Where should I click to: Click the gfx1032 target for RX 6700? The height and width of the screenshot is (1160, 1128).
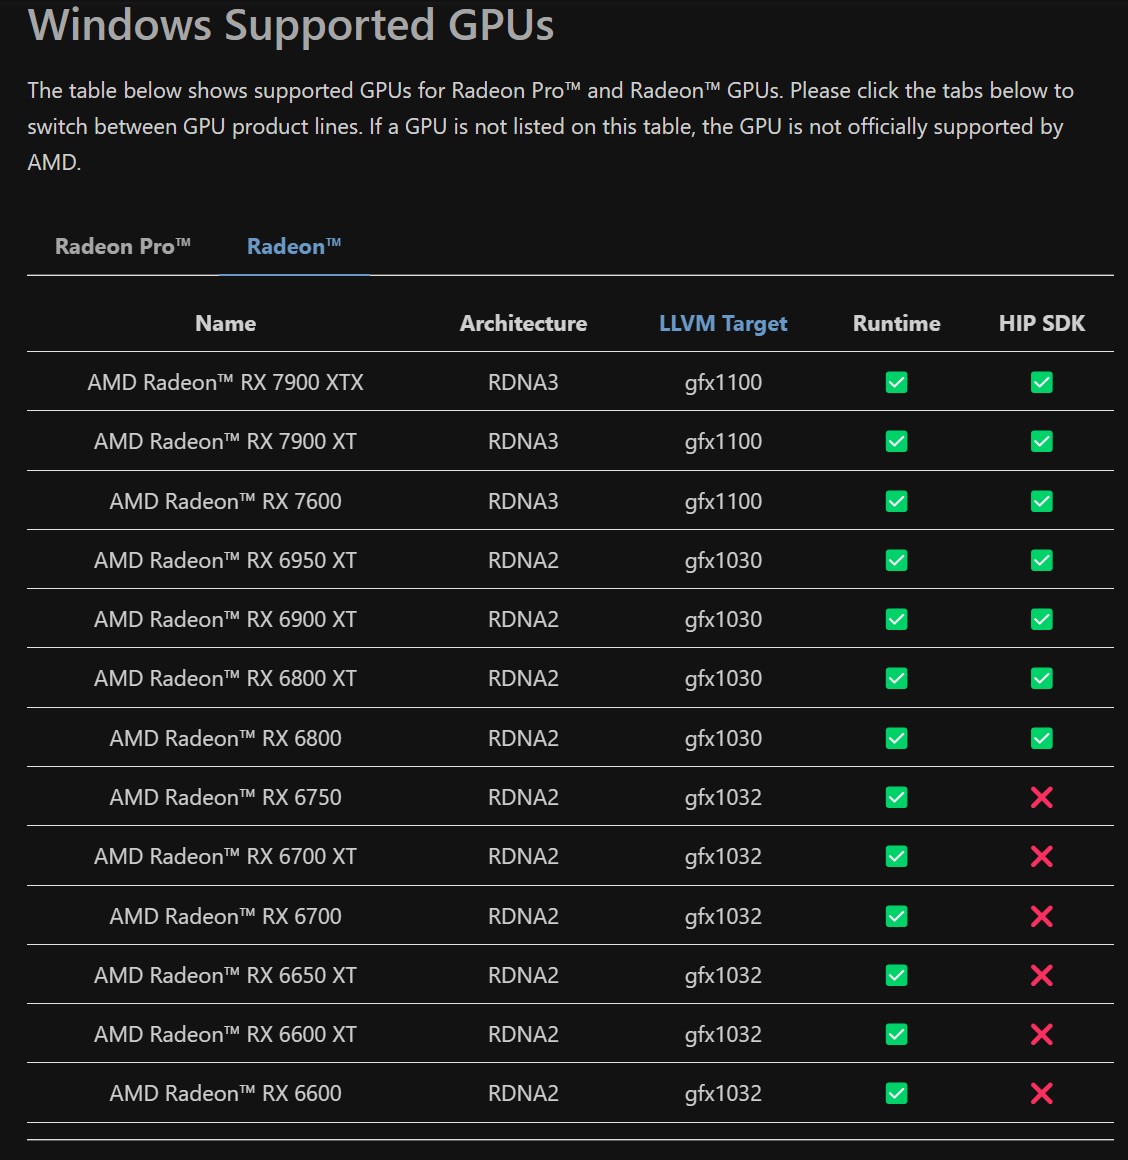point(723,916)
